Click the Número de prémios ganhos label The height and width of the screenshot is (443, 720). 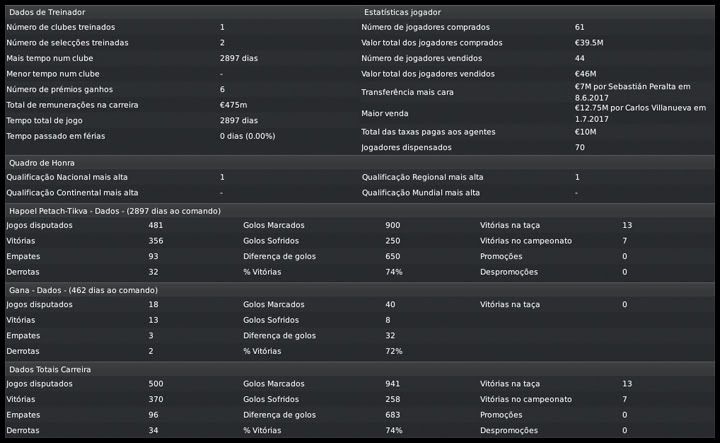click(x=64, y=89)
